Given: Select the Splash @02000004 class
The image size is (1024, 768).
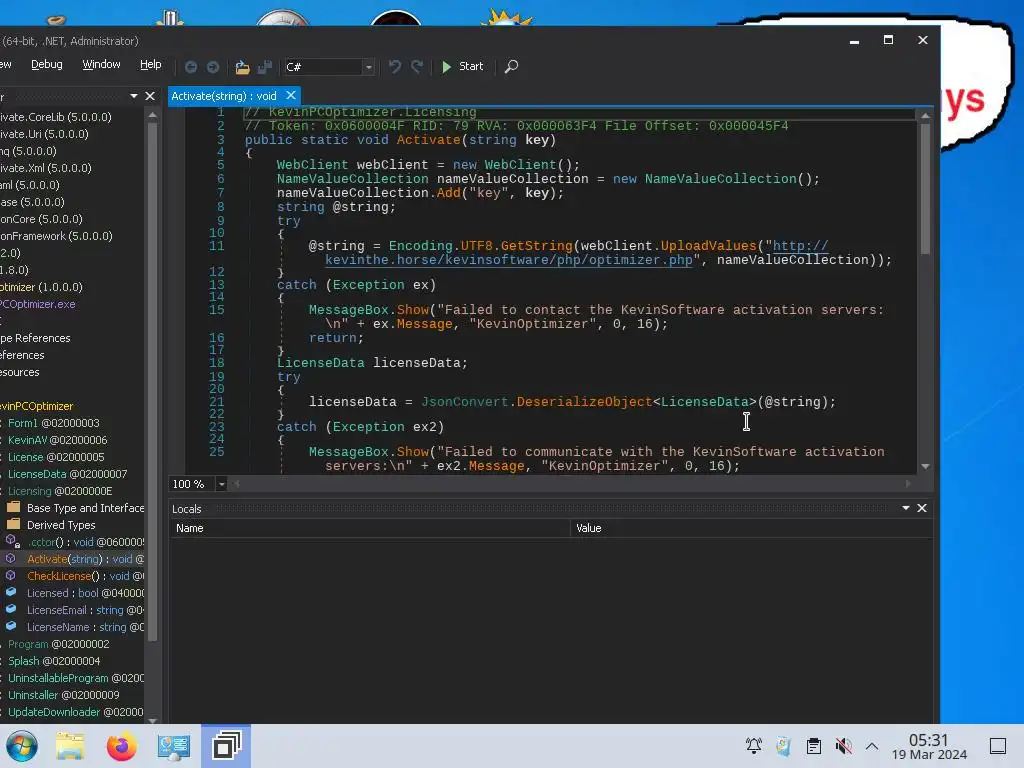Looking at the screenshot, I should (54, 661).
